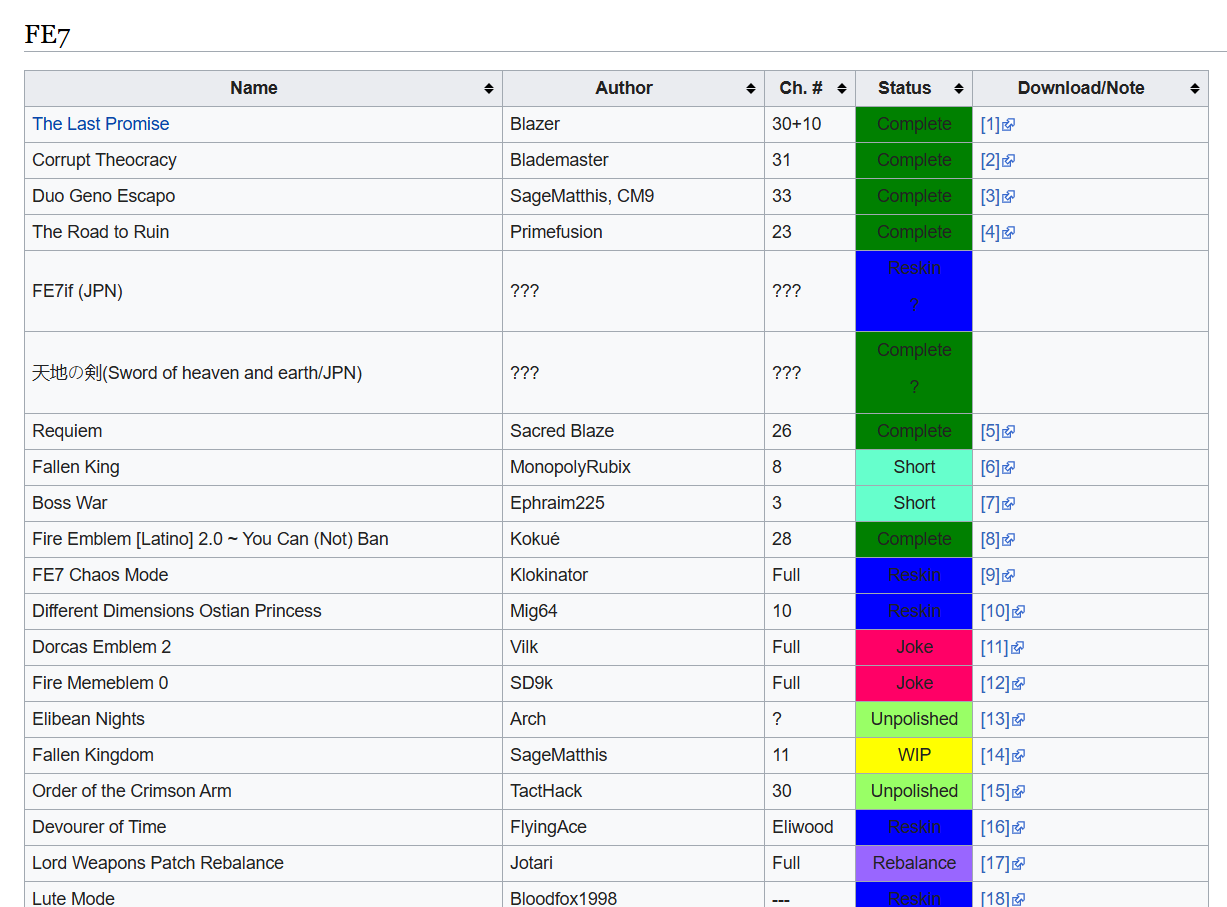
Task: Click external link icon beside reference [13]
Action: tap(1018, 720)
